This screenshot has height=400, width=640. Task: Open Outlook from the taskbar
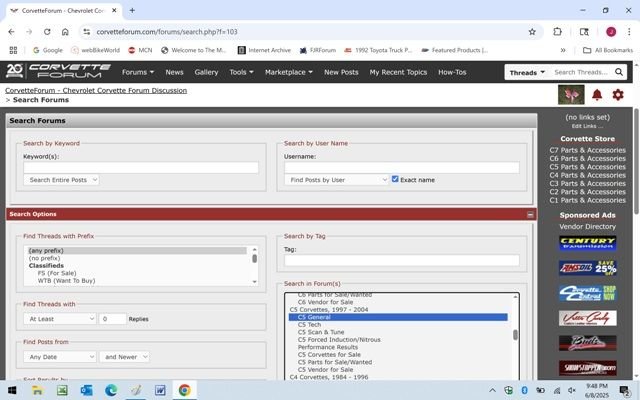87,390
